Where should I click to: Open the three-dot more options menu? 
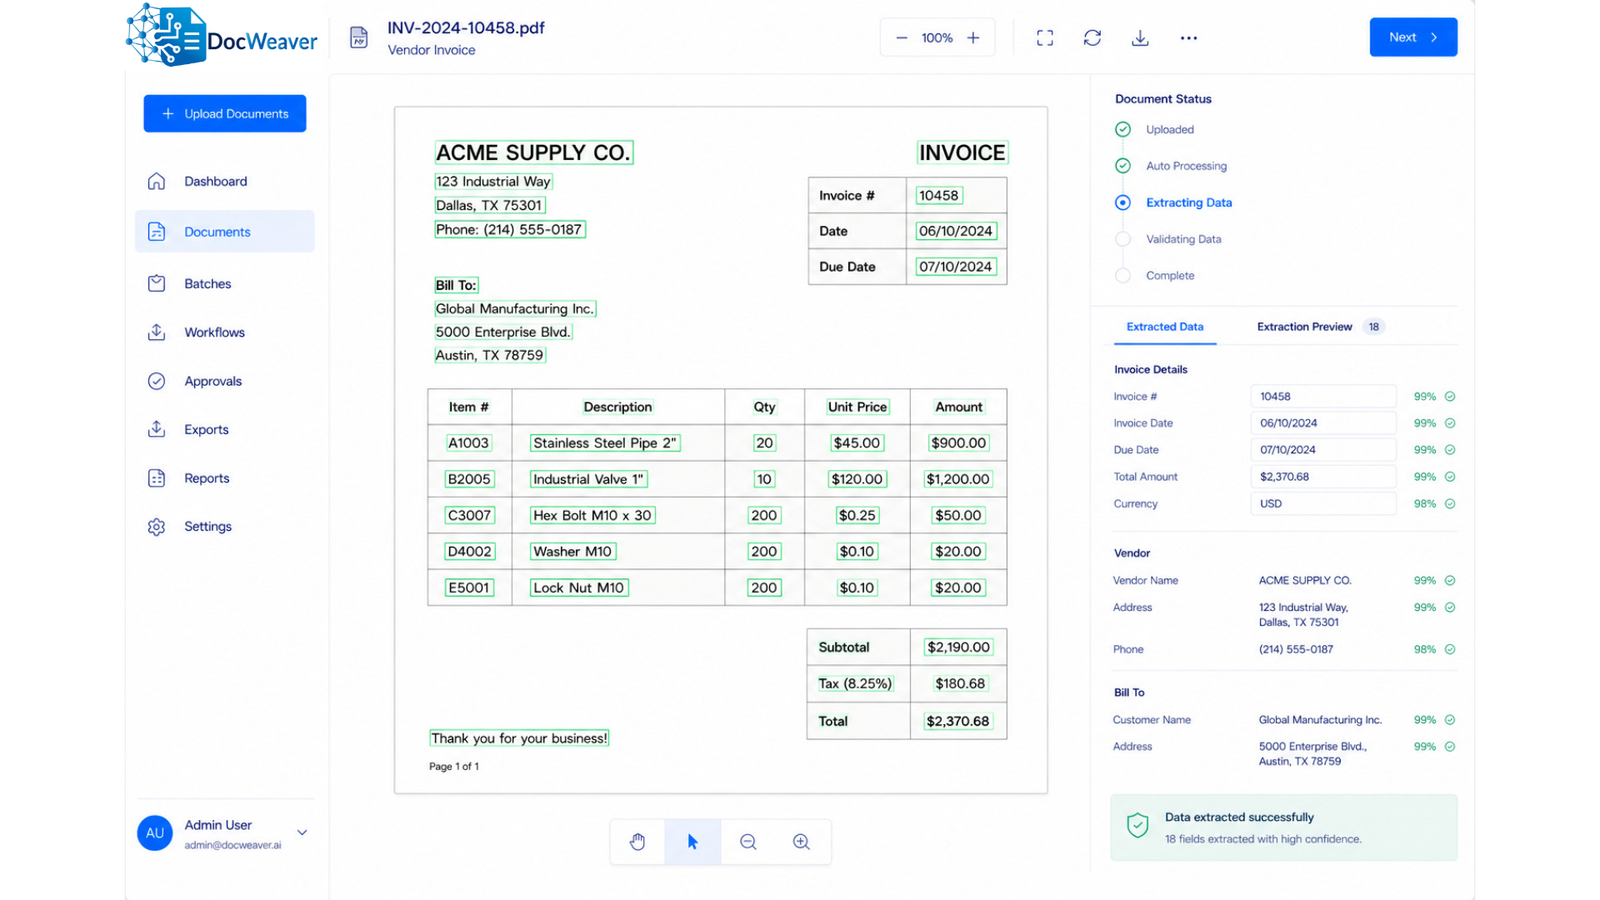click(x=1188, y=38)
